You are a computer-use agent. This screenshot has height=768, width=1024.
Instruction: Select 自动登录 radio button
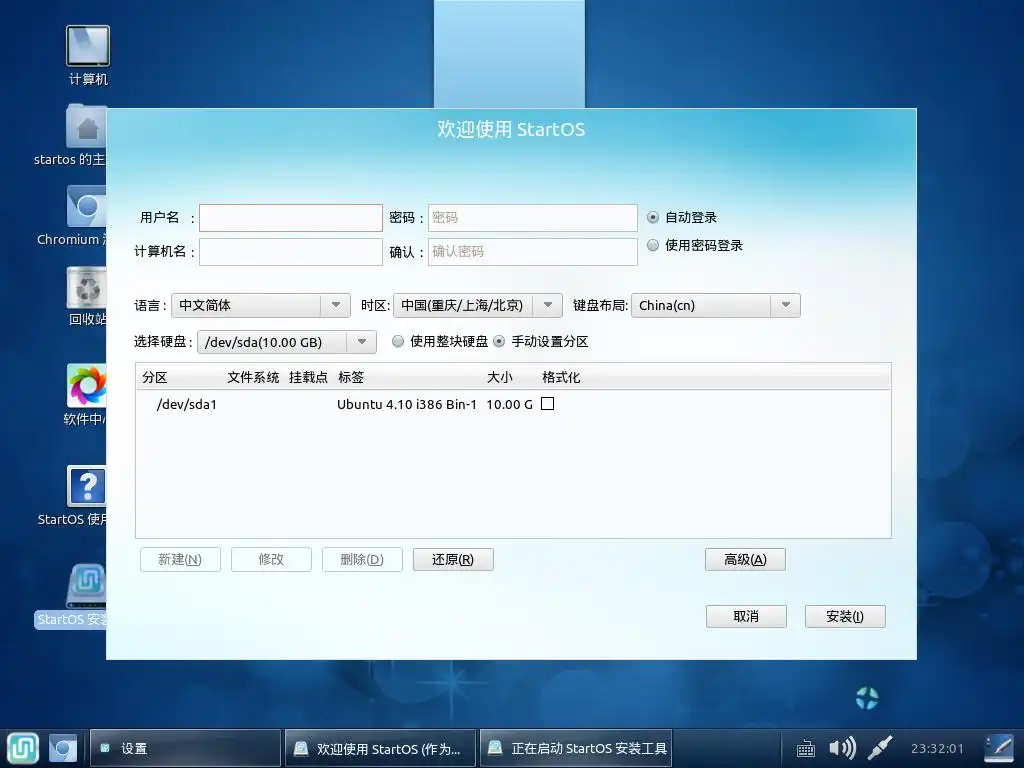pyautogui.click(x=652, y=217)
